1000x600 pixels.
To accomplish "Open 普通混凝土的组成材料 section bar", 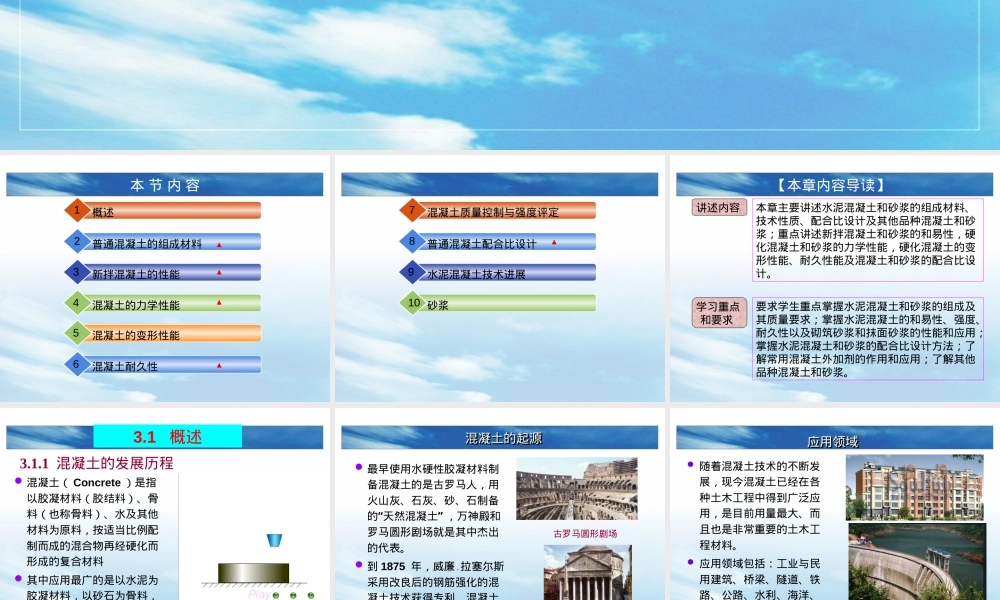I will [x=172, y=242].
